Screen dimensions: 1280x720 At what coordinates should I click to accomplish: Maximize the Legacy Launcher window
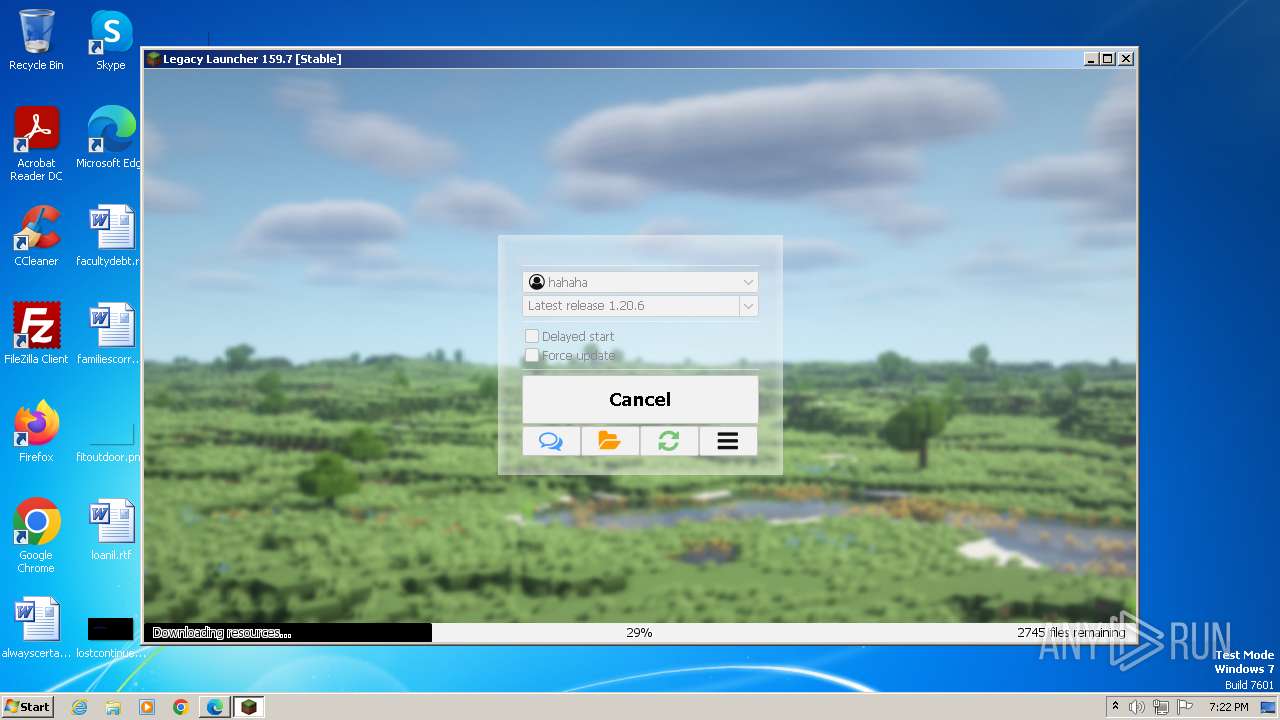[1108, 59]
